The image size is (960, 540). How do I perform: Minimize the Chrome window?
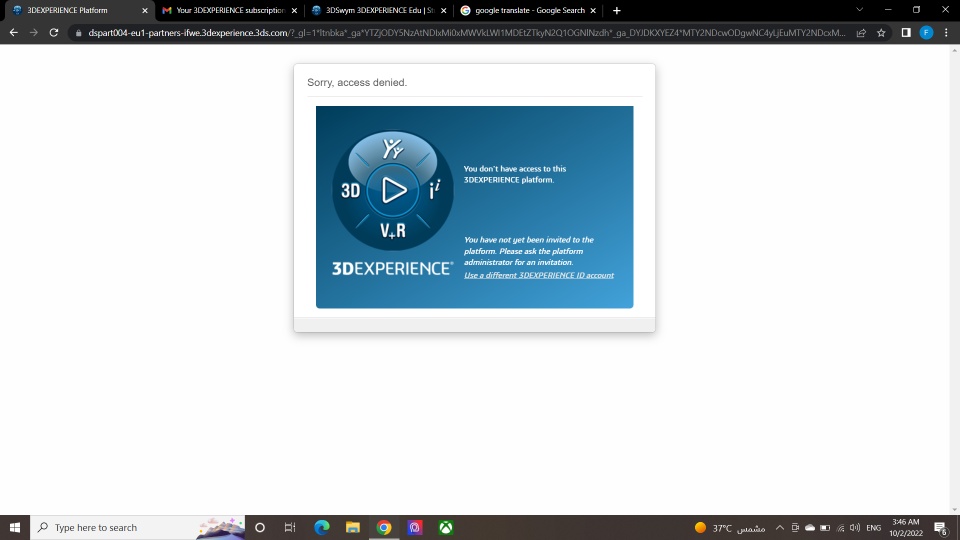(888, 10)
